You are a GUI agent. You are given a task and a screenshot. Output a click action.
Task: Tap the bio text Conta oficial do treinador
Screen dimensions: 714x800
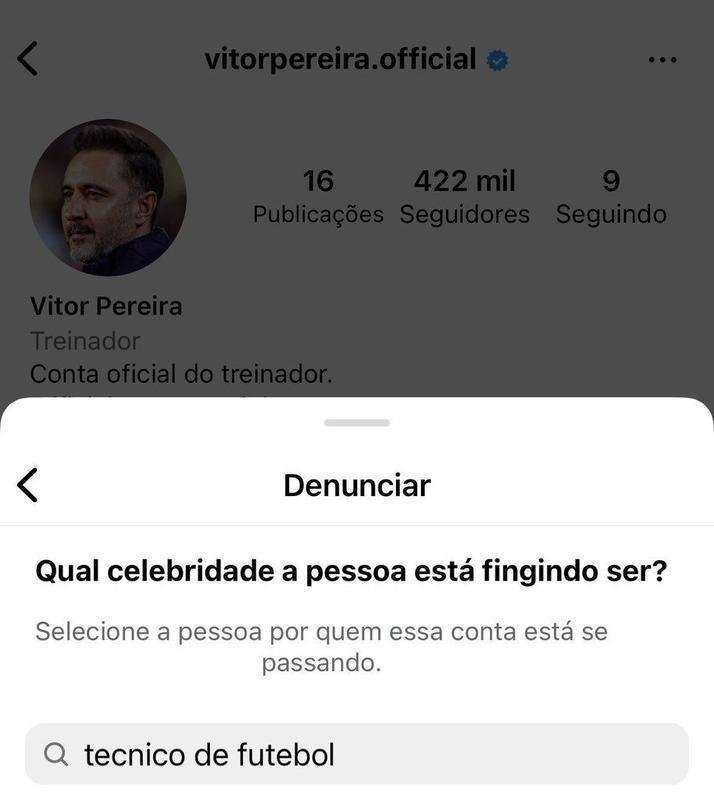tap(183, 375)
